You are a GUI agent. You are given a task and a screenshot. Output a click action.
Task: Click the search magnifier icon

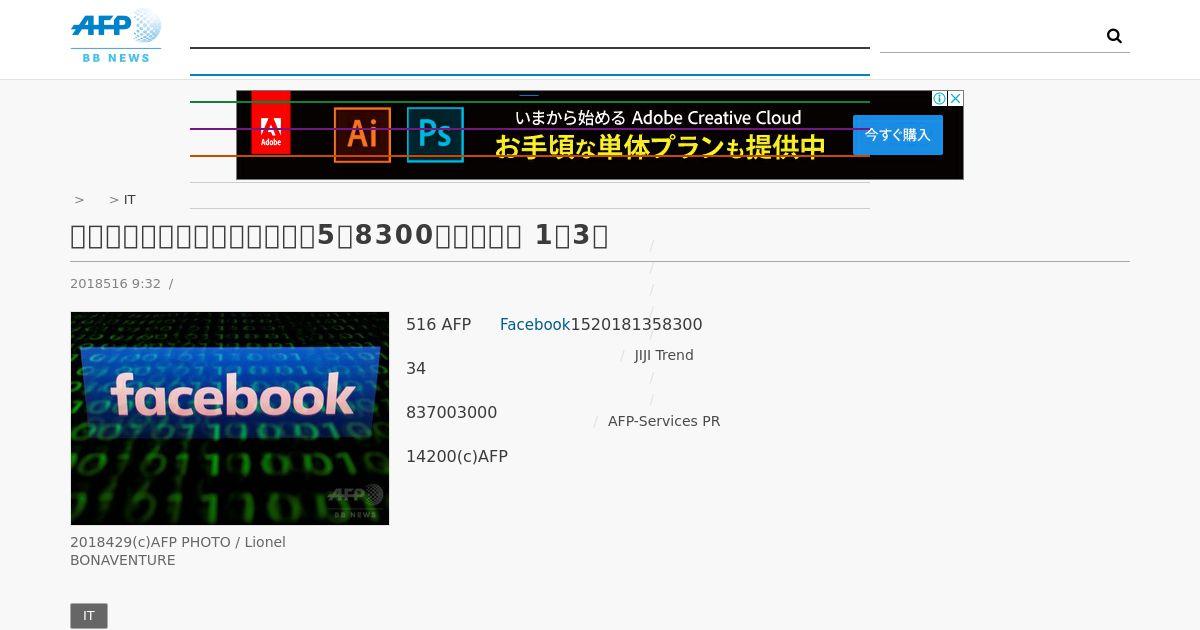pos(1114,36)
